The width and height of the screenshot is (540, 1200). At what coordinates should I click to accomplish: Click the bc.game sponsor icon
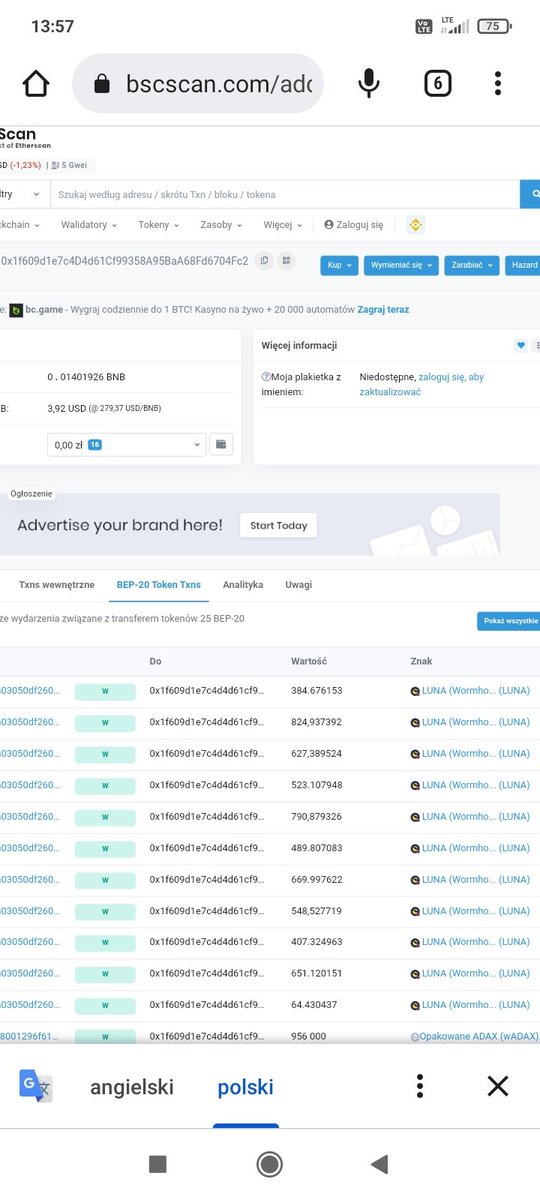pyautogui.click(x=16, y=310)
